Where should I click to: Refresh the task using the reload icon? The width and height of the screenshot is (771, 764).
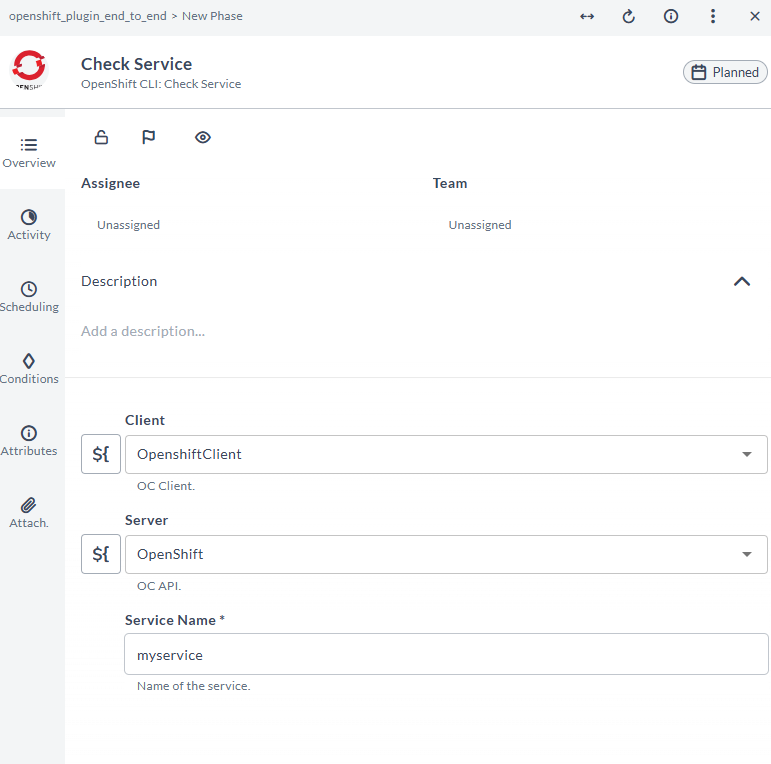[628, 17]
